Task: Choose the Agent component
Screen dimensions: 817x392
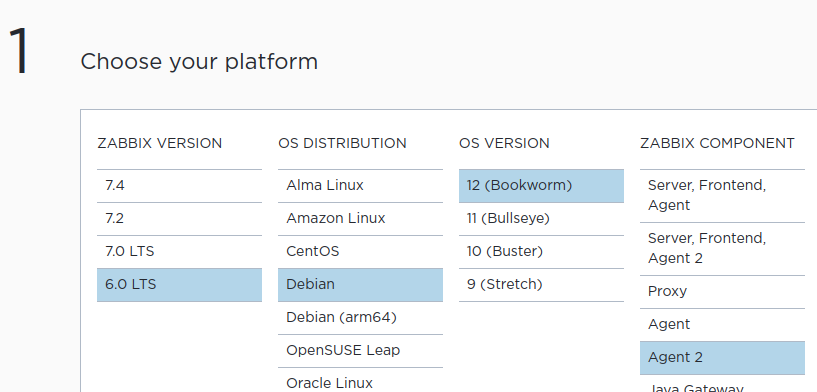Action: click(722, 325)
